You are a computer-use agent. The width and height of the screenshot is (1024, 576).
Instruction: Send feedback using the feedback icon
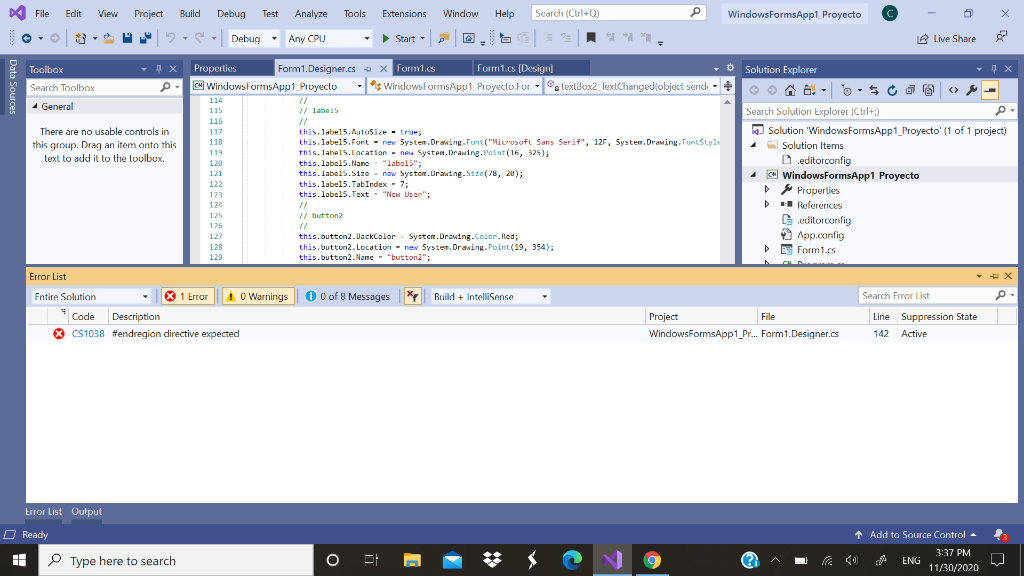click(1001, 37)
